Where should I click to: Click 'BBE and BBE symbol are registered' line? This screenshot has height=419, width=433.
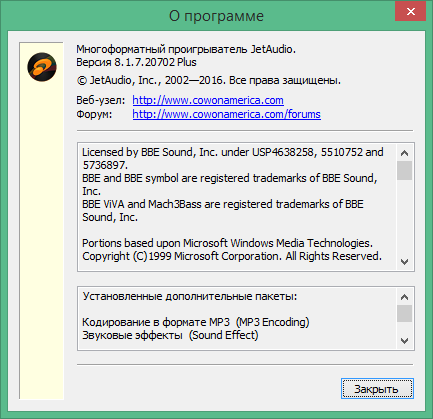[230, 178]
